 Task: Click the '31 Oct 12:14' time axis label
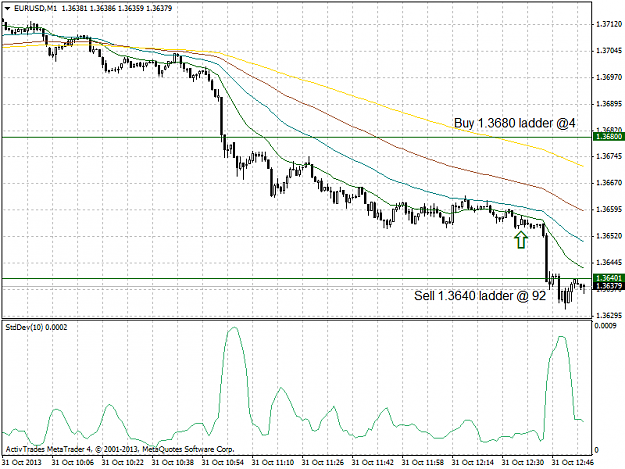pos(473,462)
